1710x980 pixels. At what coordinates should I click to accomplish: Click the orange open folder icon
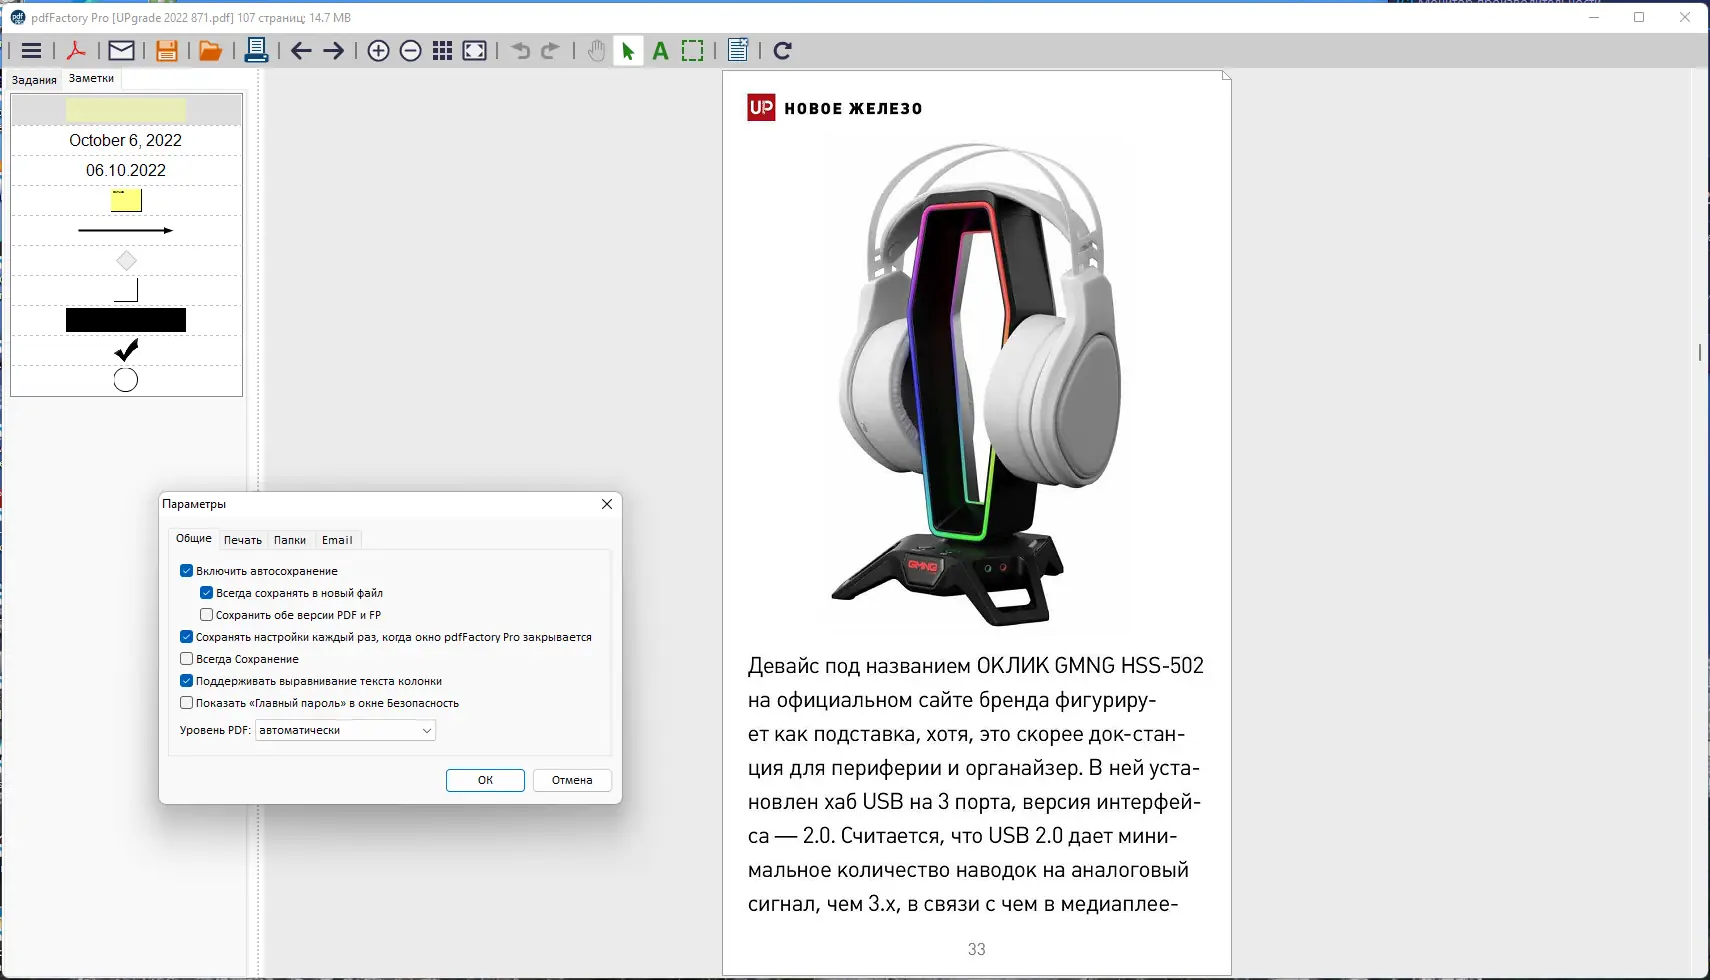point(210,51)
